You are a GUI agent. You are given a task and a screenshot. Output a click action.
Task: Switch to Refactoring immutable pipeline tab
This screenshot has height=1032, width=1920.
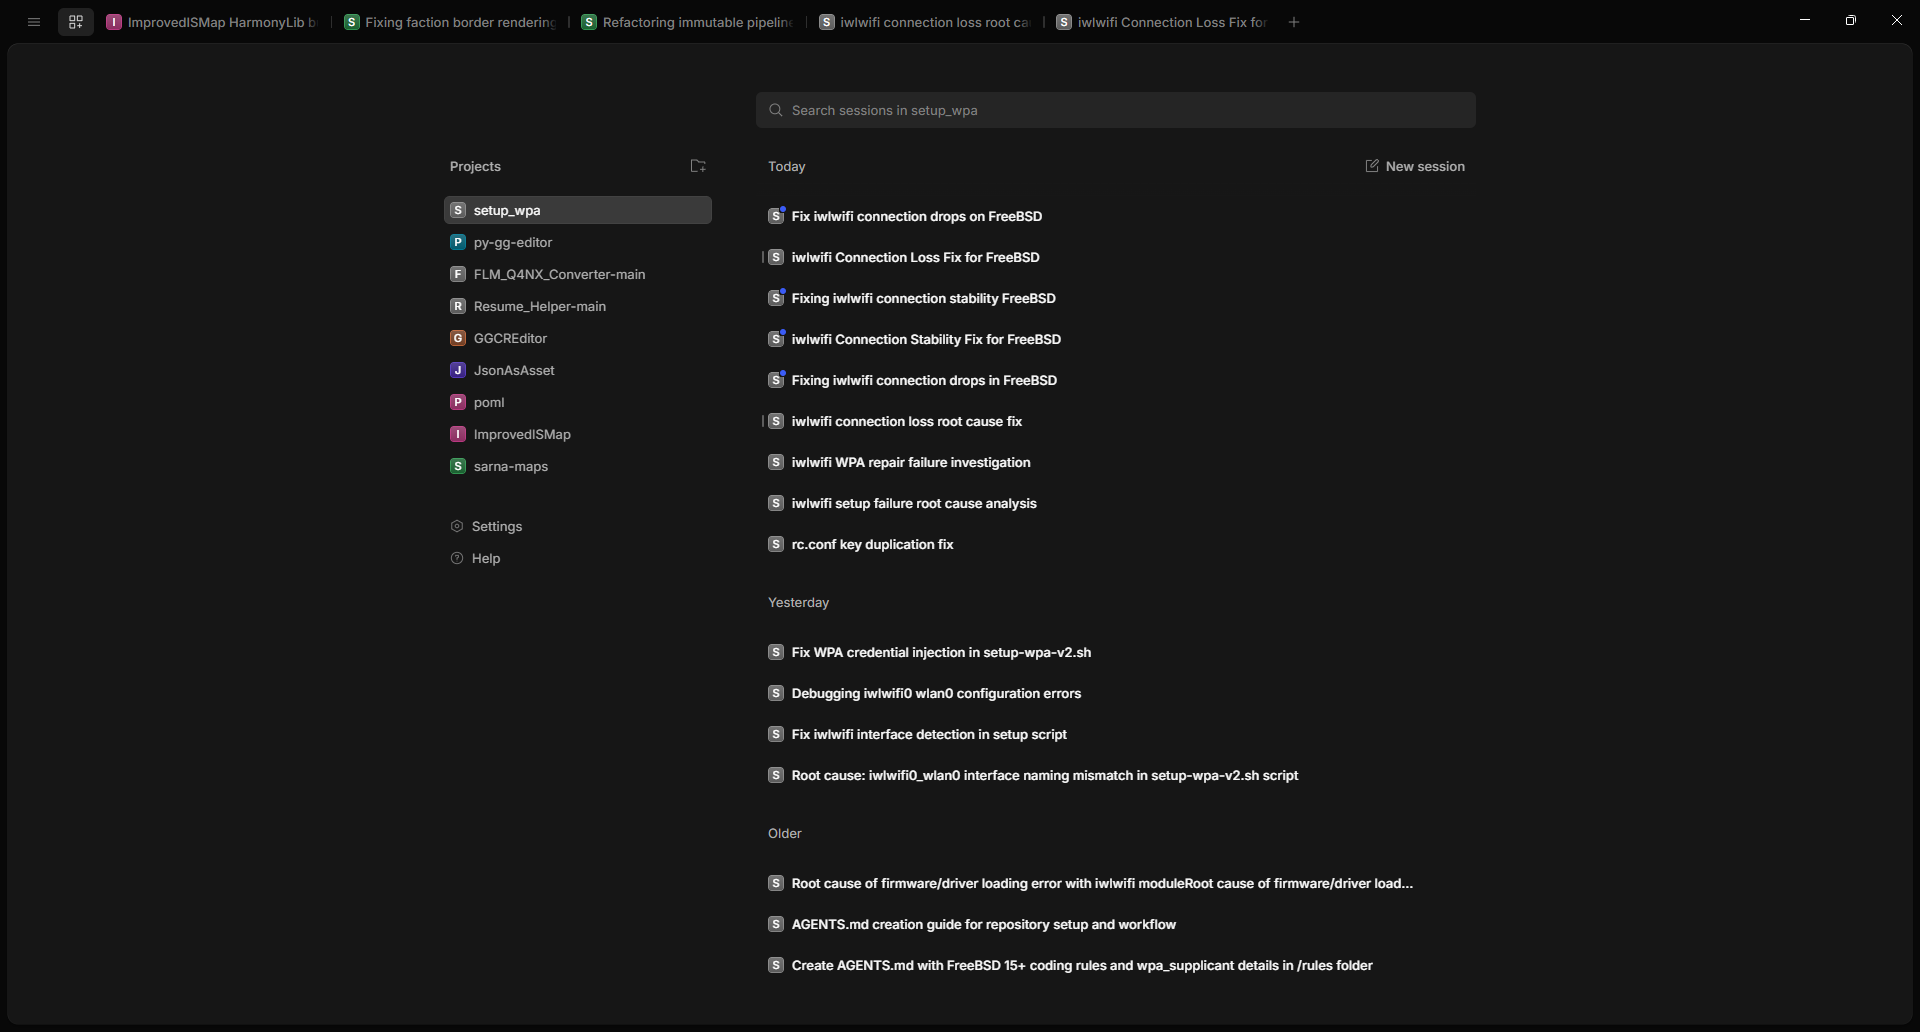pyautogui.click(x=688, y=22)
